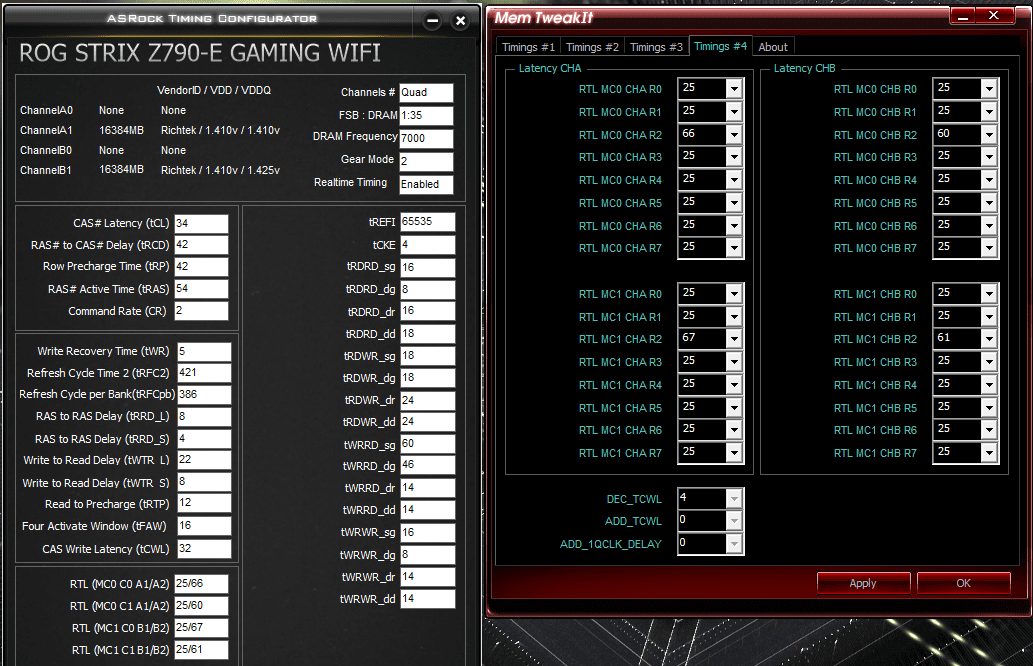Click the ROG STRIX Z790-E GAMING WIFI title
Image resolution: width=1033 pixels, height=666 pixels.
(x=200, y=53)
